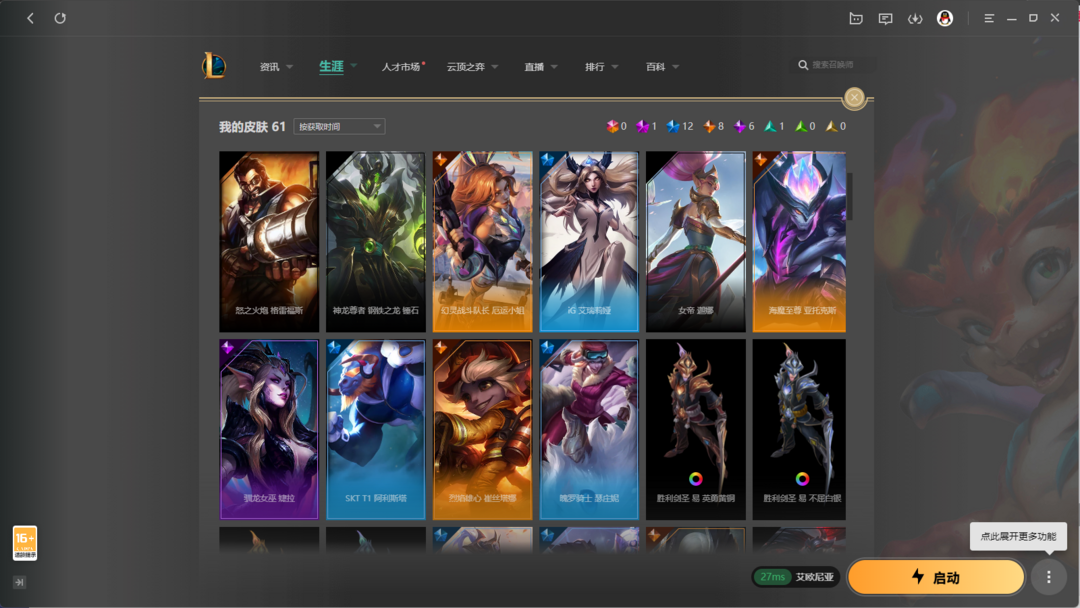Image resolution: width=1080 pixels, height=608 pixels.
Task: Open the 人才市场 navigation tab
Action: tap(401, 67)
